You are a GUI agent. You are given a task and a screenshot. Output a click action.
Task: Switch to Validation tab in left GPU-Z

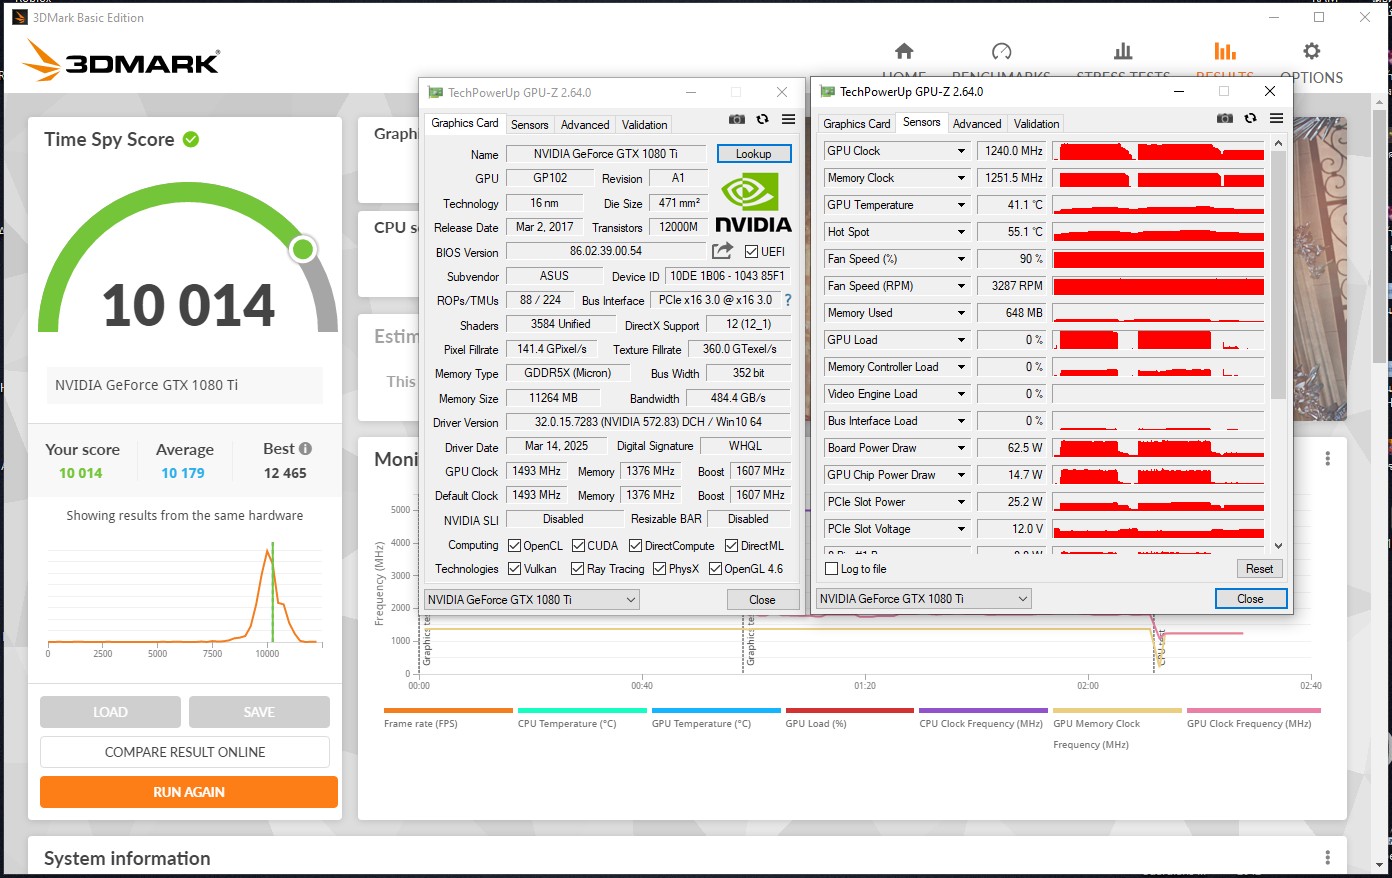point(644,125)
